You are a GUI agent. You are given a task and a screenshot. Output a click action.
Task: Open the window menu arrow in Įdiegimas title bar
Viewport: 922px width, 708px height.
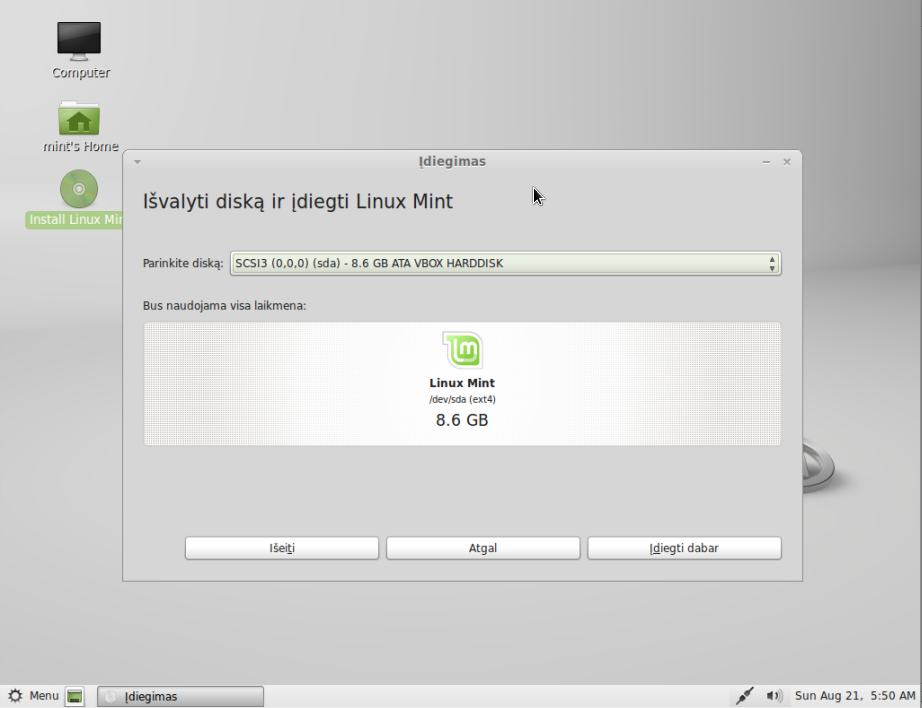pyautogui.click(x=137, y=162)
